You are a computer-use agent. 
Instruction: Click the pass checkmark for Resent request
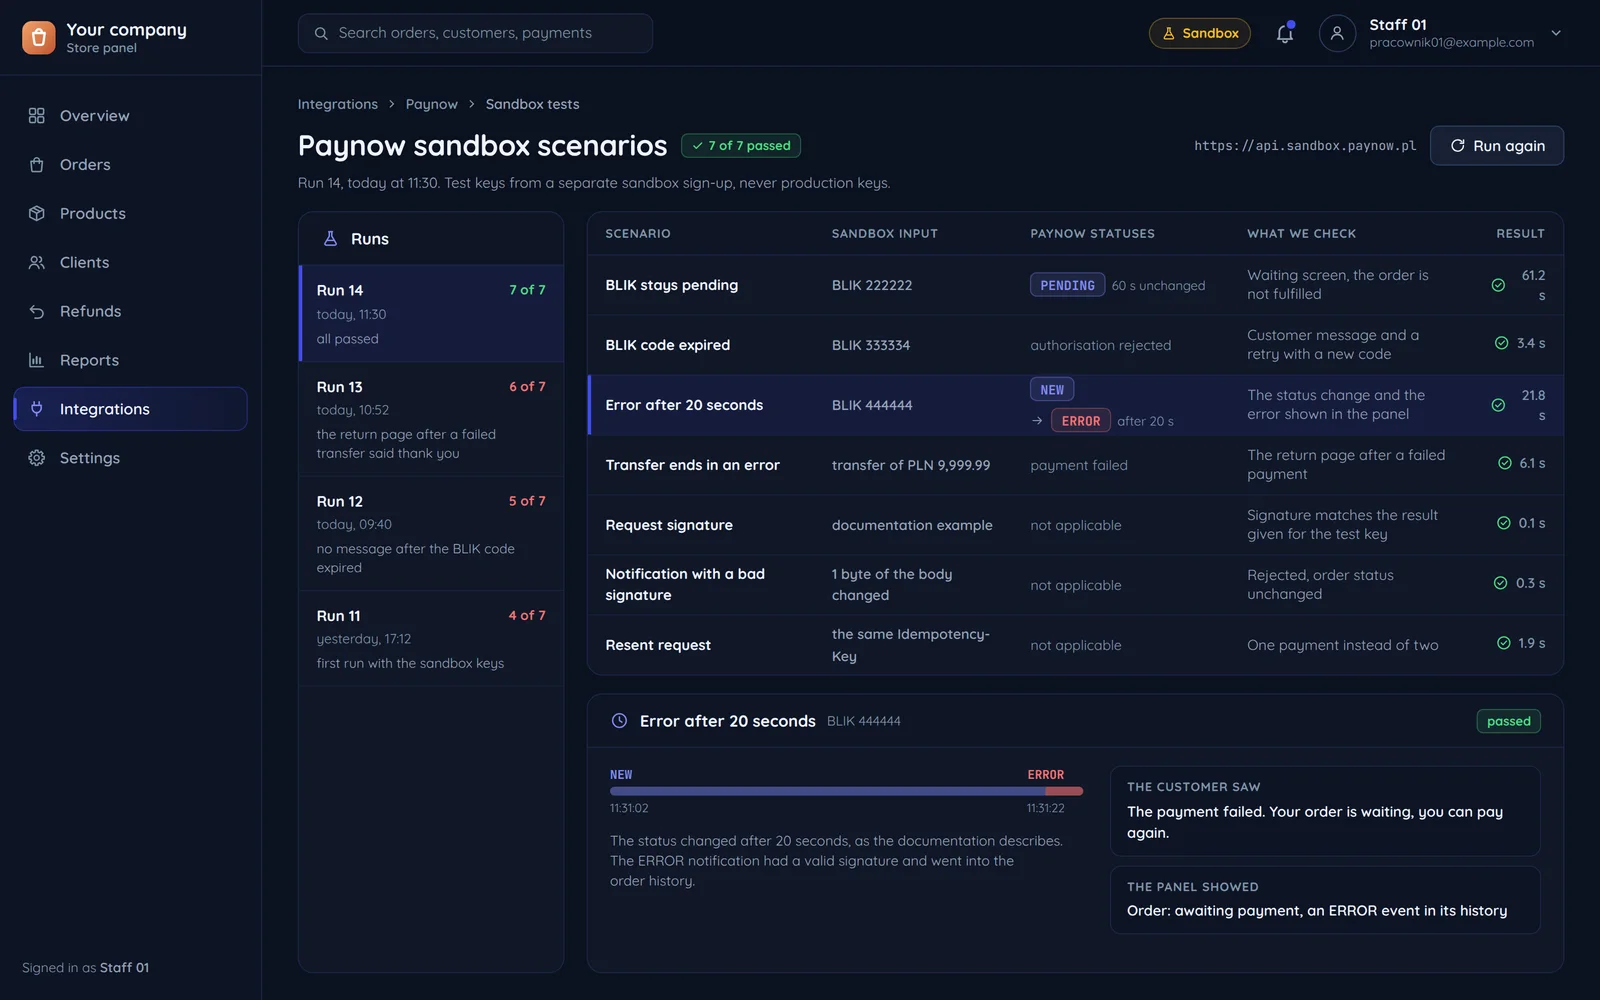pyautogui.click(x=1504, y=643)
